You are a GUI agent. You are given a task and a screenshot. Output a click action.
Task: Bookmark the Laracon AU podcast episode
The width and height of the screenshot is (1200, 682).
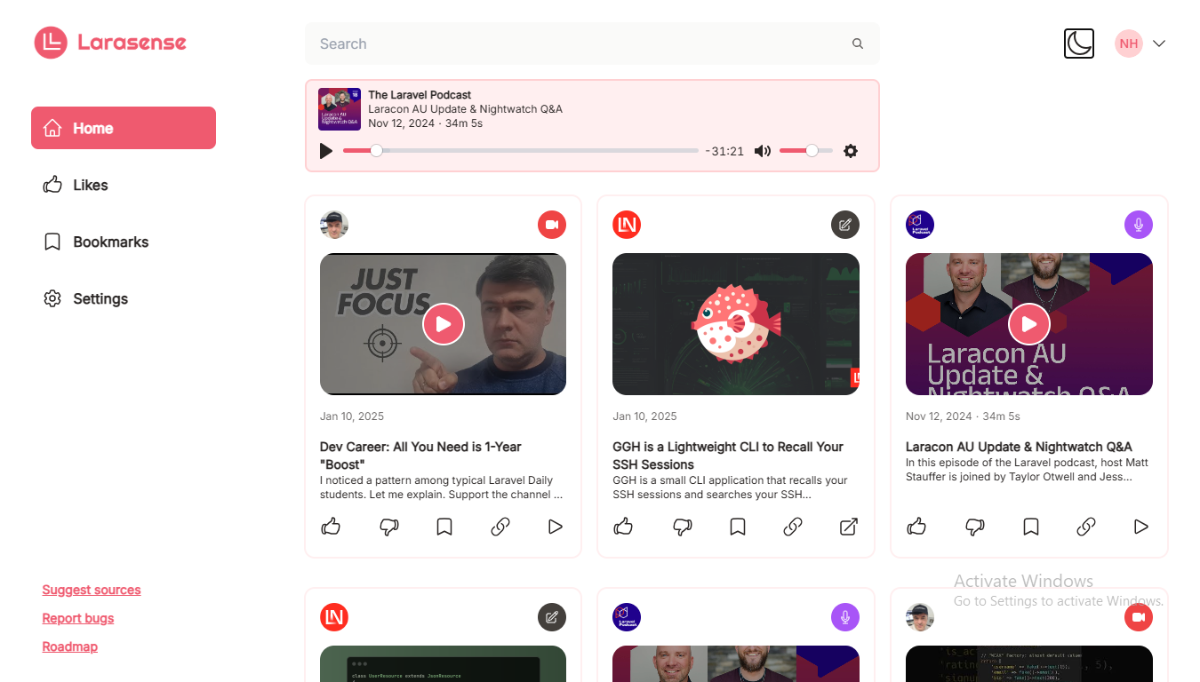click(1031, 526)
